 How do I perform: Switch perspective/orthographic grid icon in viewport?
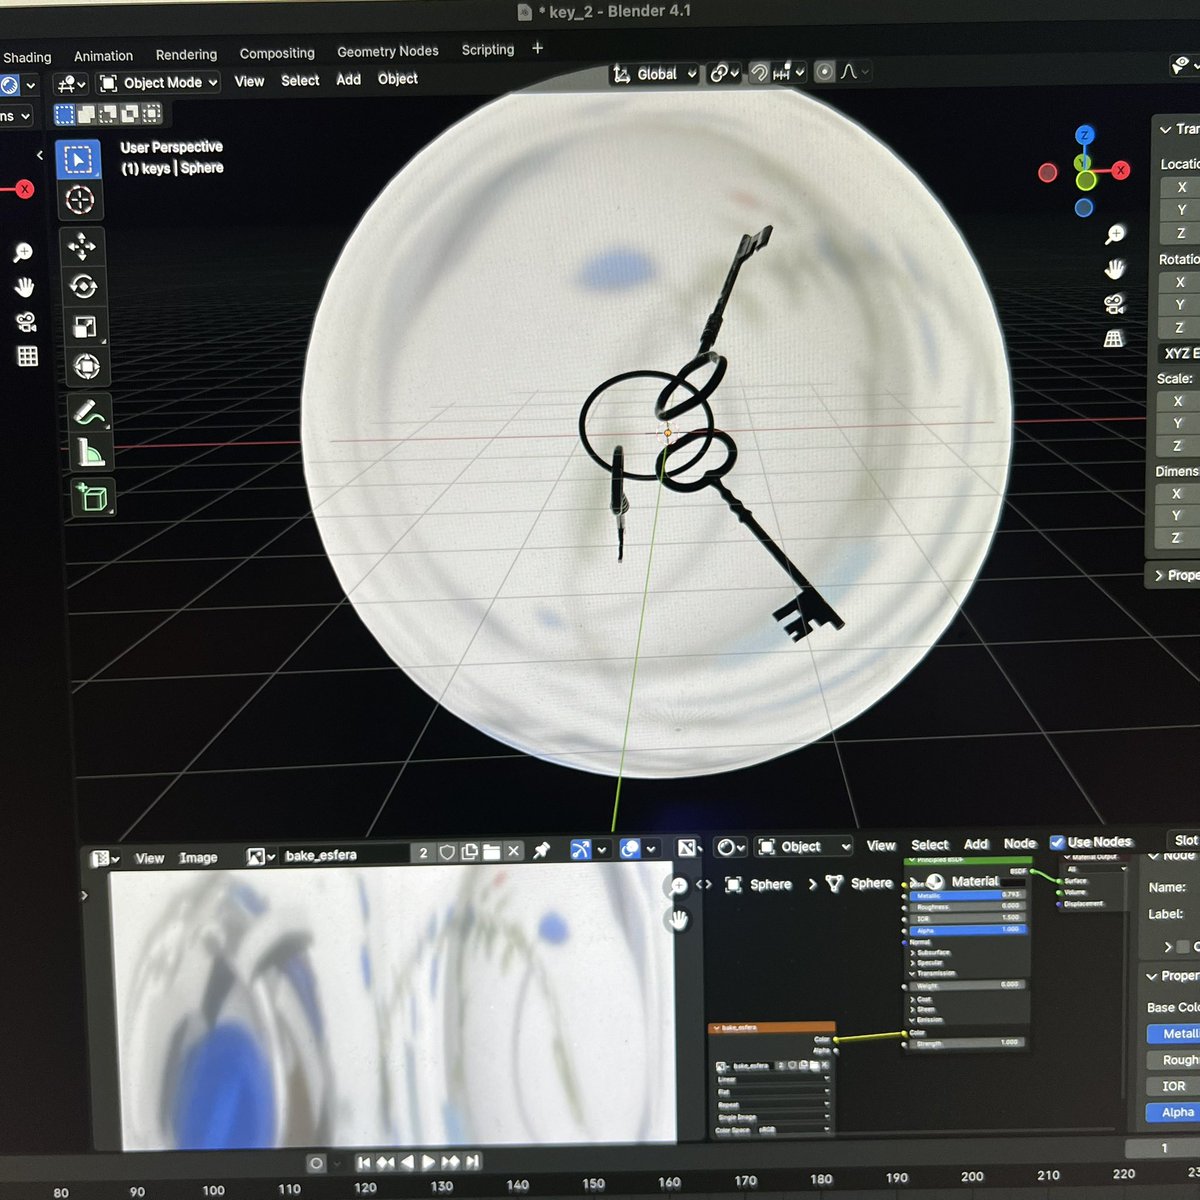point(1113,339)
